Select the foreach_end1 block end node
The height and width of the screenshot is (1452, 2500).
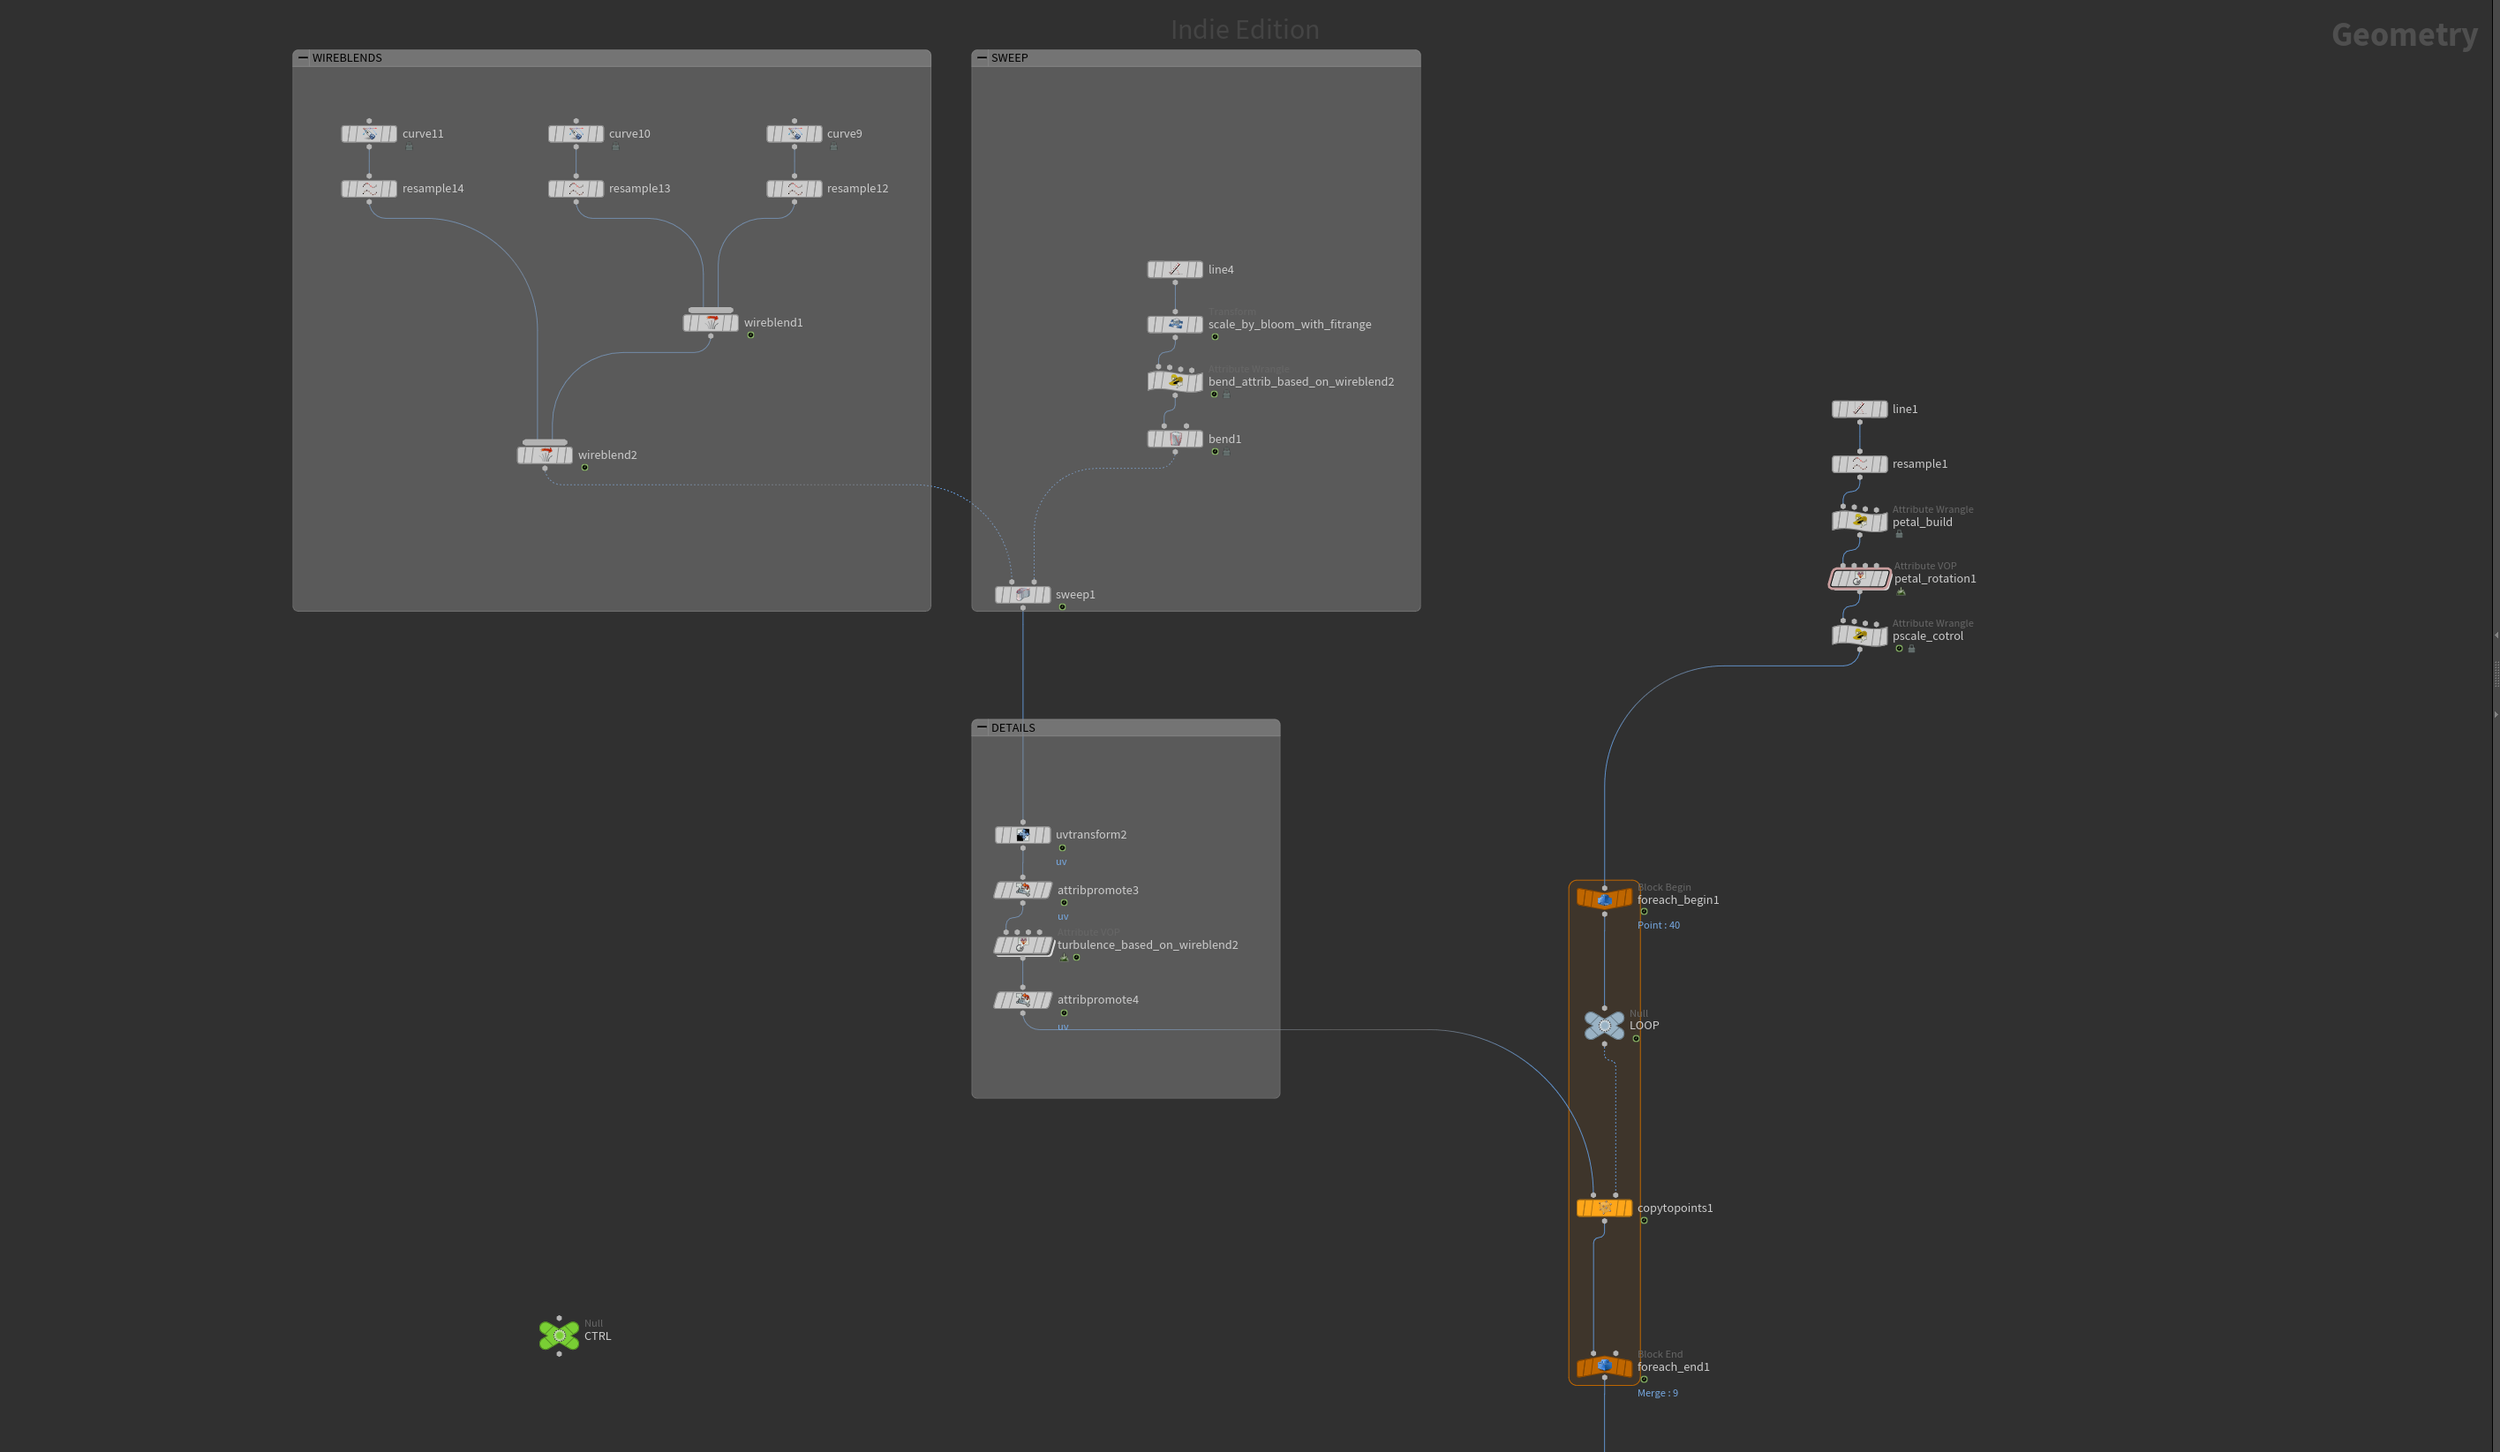pyautogui.click(x=1604, y=1367)
